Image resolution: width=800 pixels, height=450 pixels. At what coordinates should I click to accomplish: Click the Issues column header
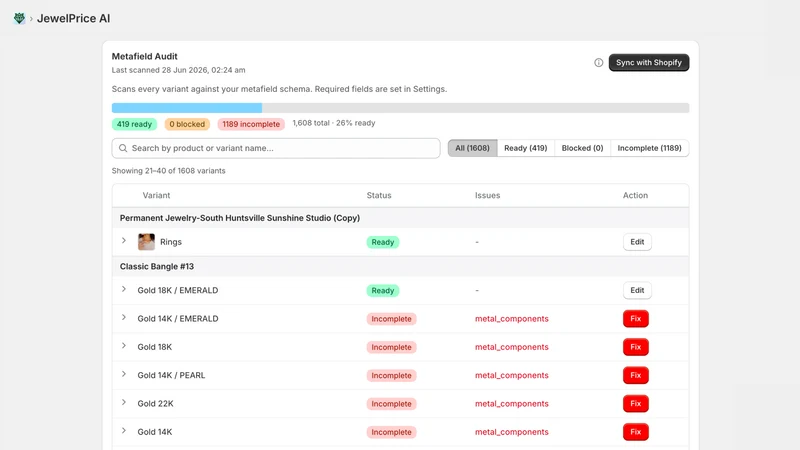tap(487, 195)
